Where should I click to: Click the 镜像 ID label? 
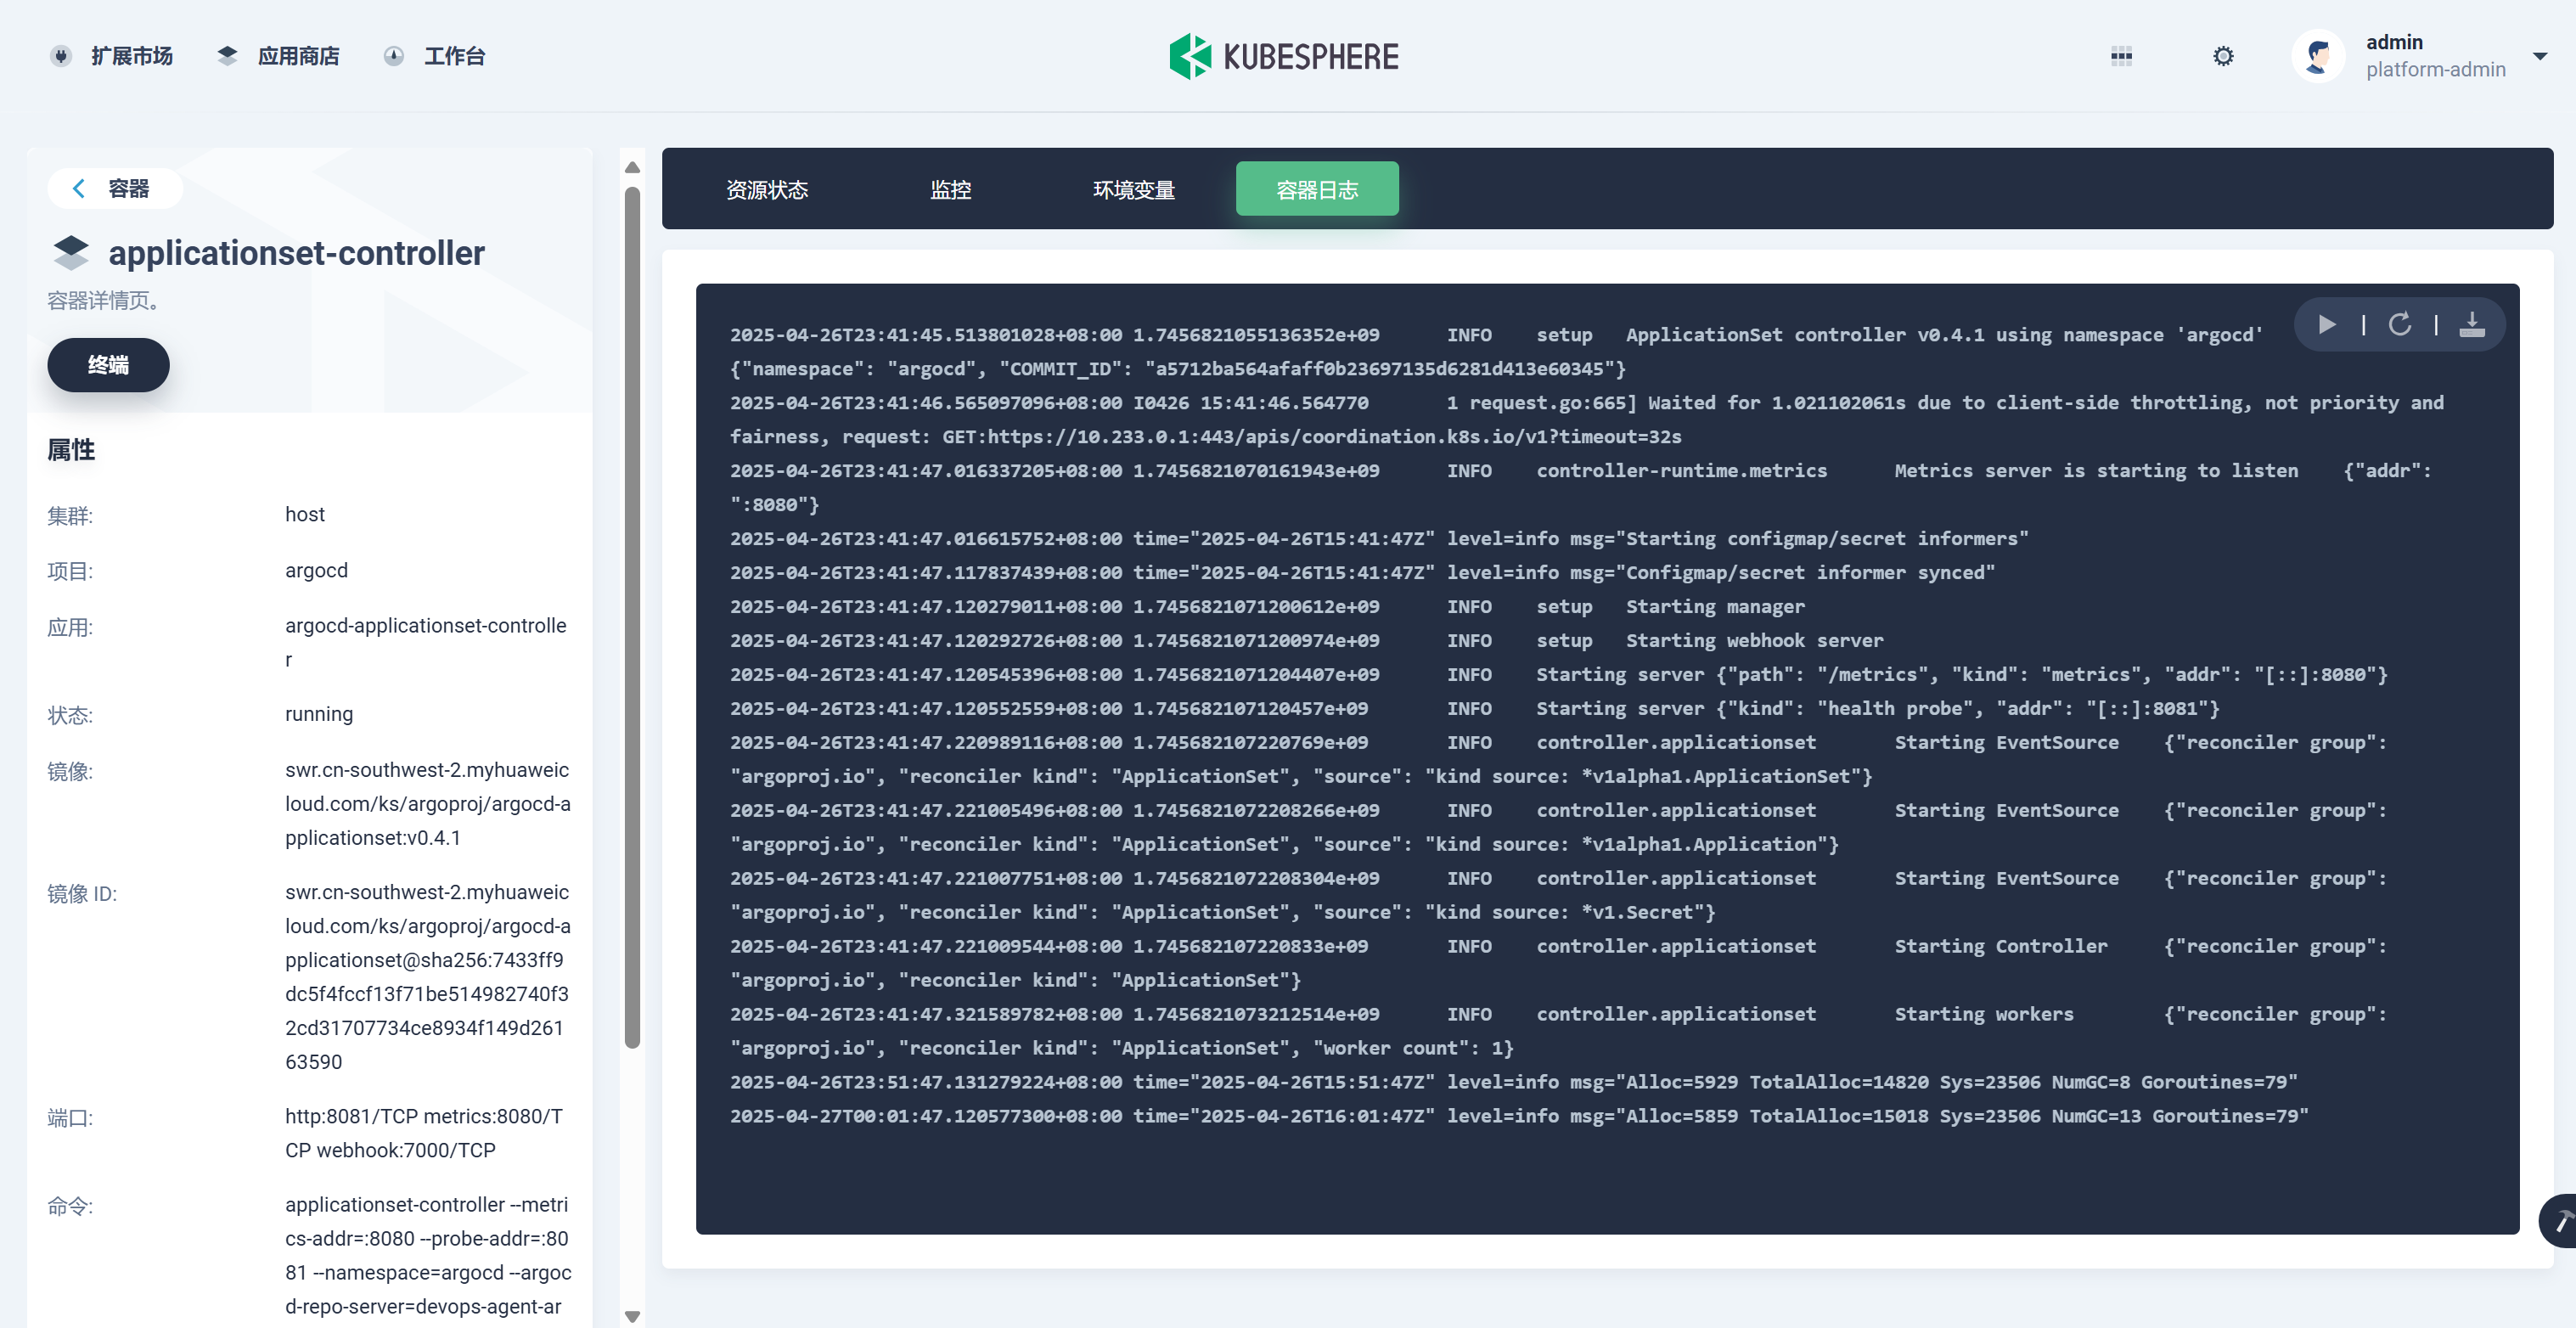pos(82,893)
